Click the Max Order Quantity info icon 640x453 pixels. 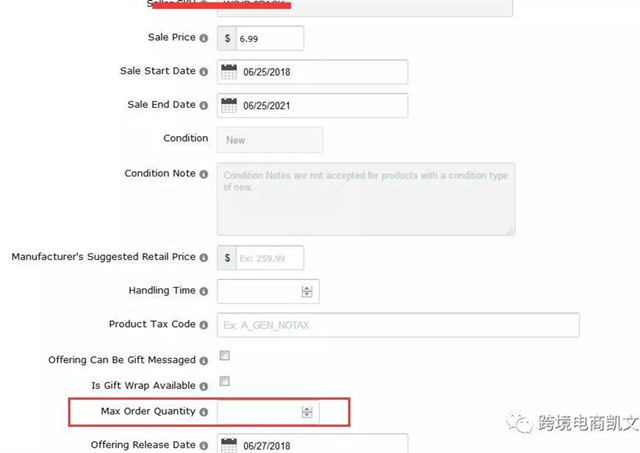[x=204, y=412]
